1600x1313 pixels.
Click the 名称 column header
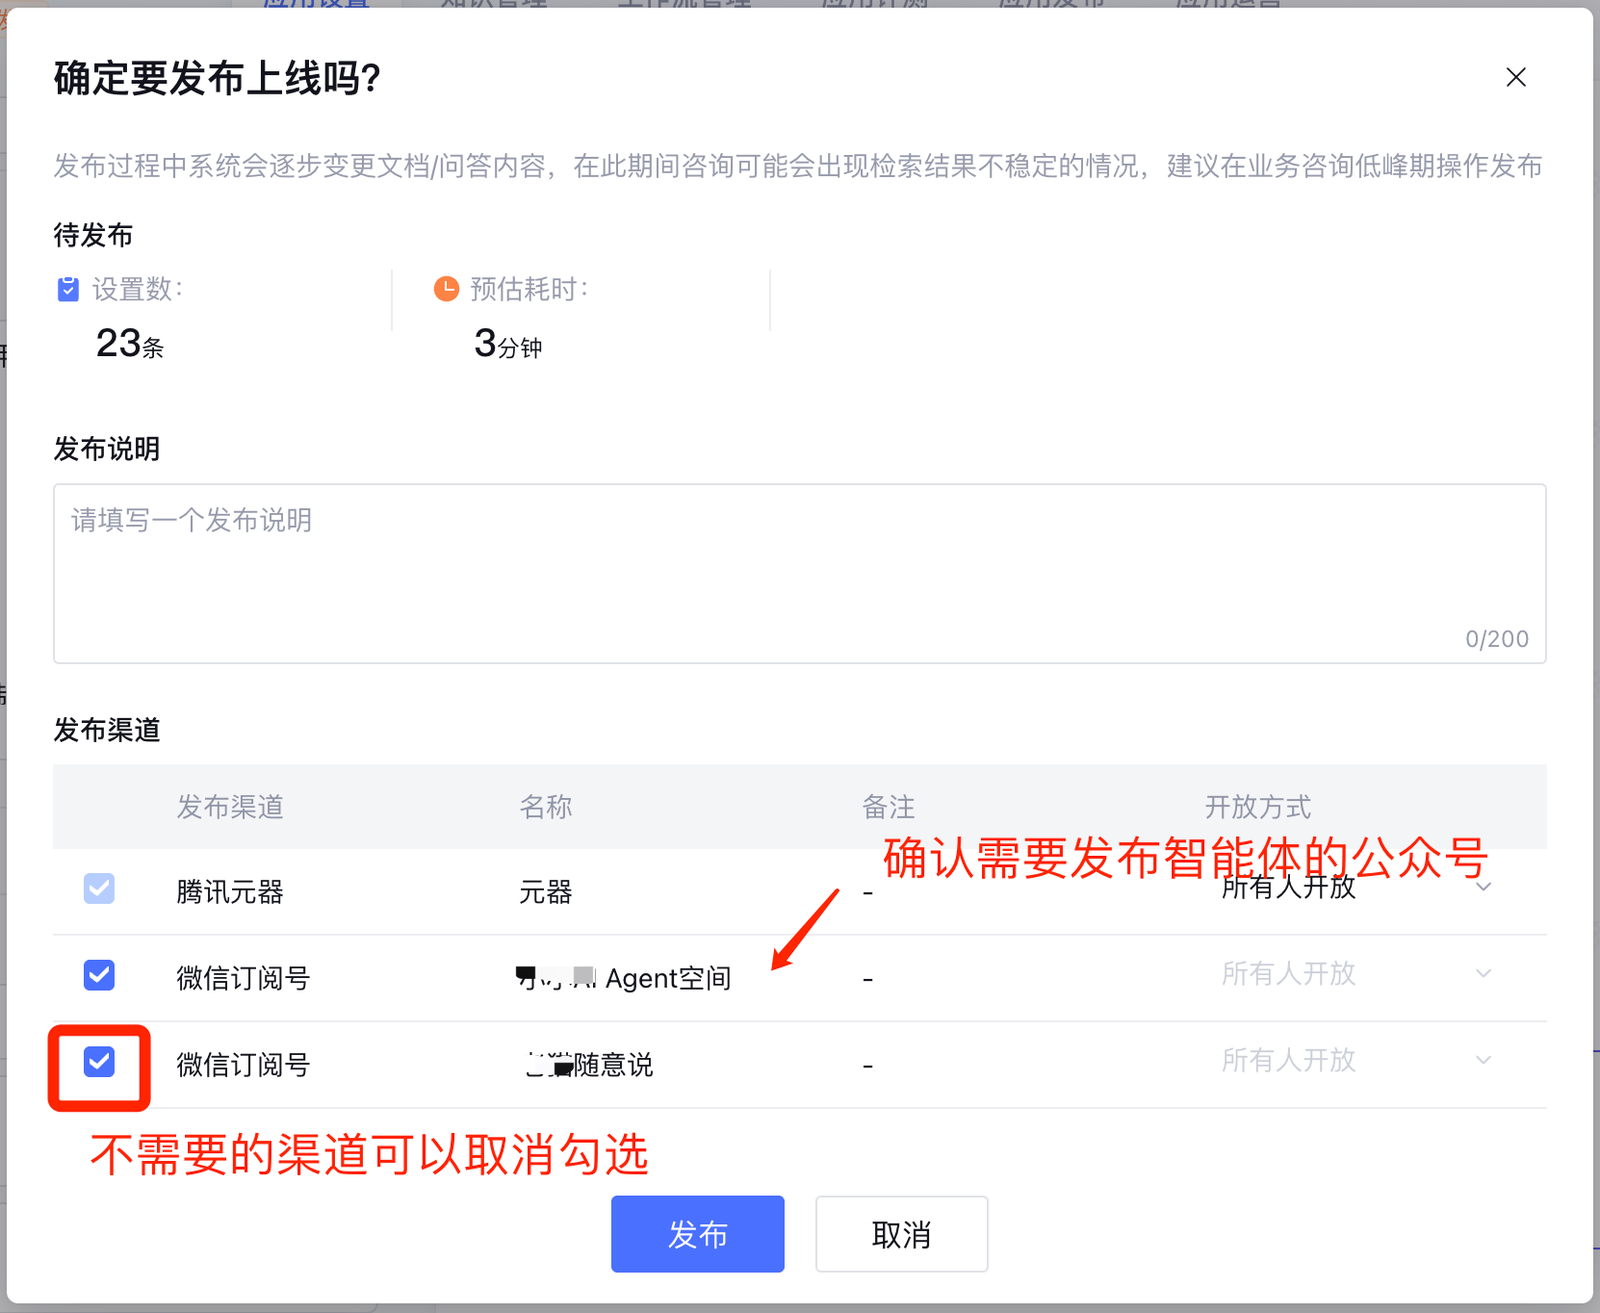coord(545,807)
